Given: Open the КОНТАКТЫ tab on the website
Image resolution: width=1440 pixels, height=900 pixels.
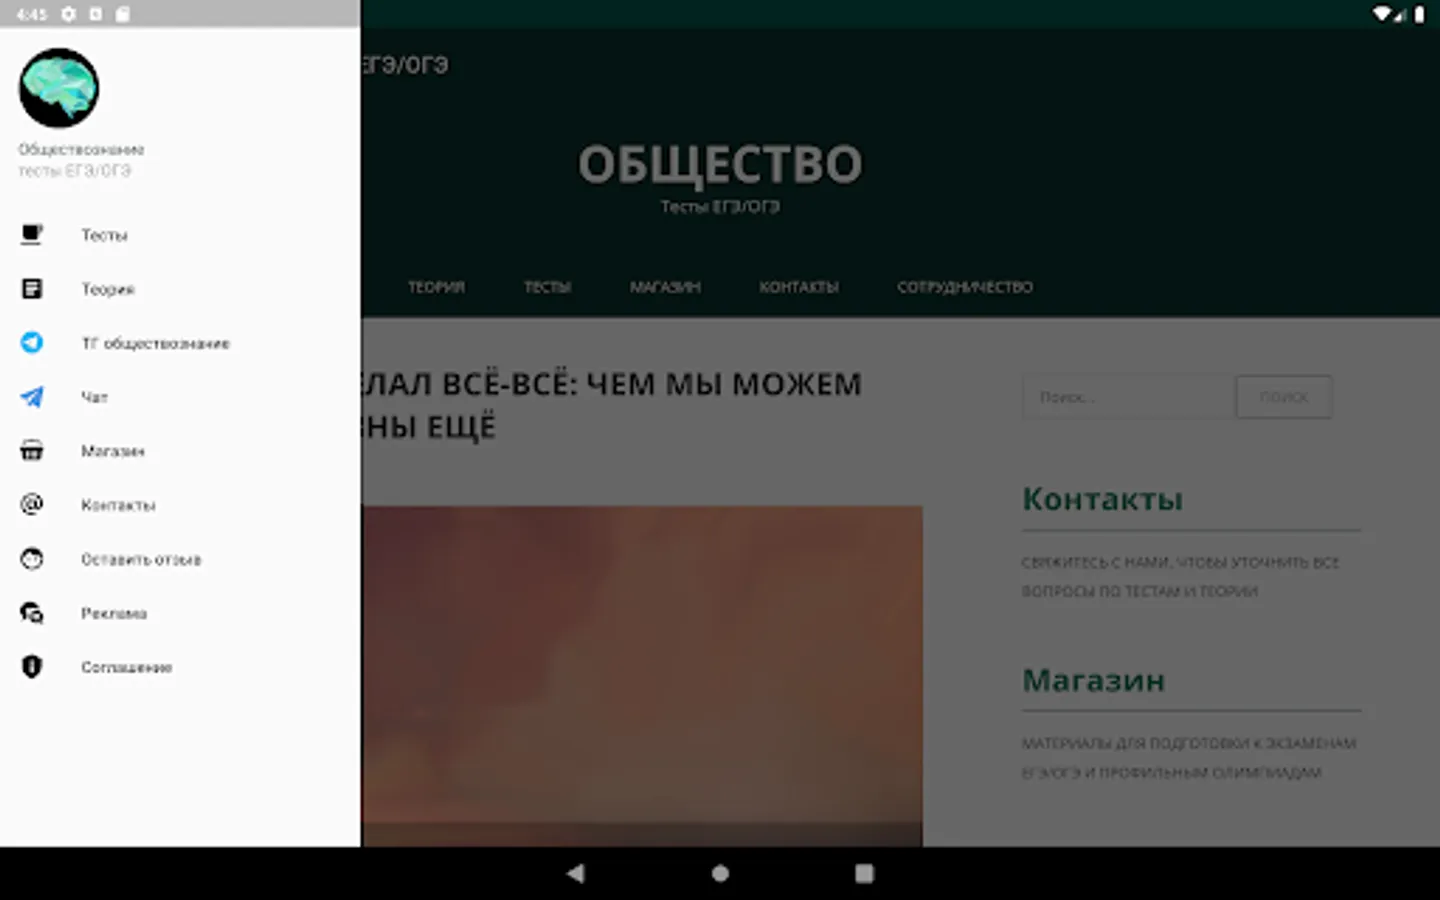Looking at the screenshot, I should [x=798, y=287].
